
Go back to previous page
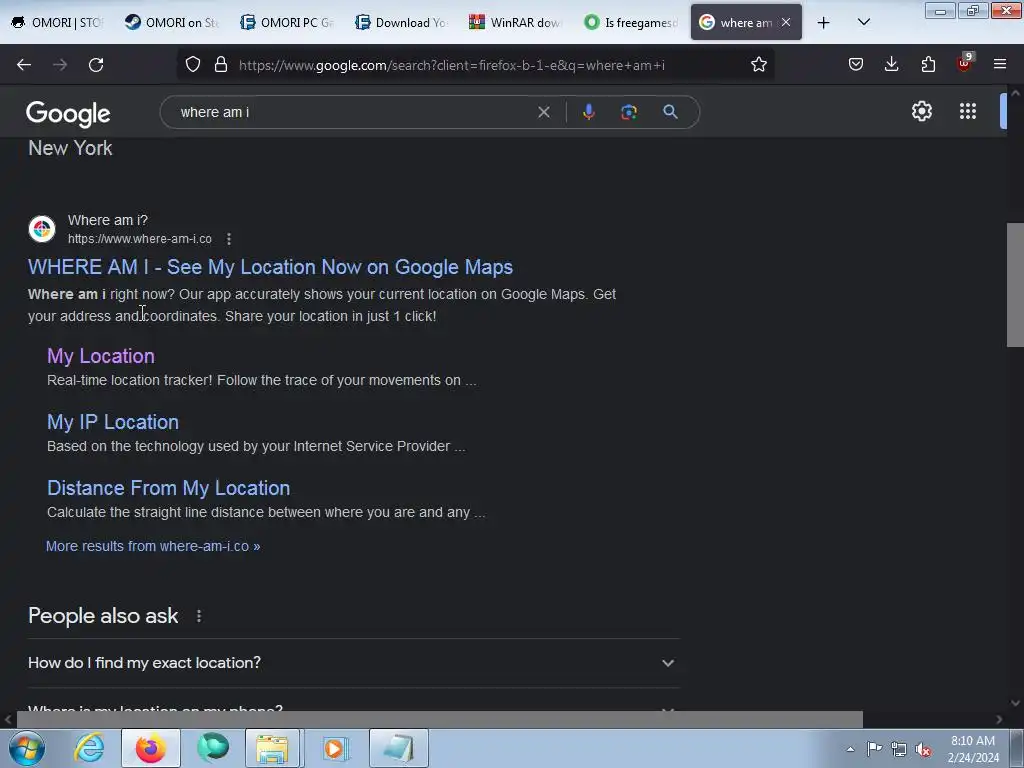24,65
